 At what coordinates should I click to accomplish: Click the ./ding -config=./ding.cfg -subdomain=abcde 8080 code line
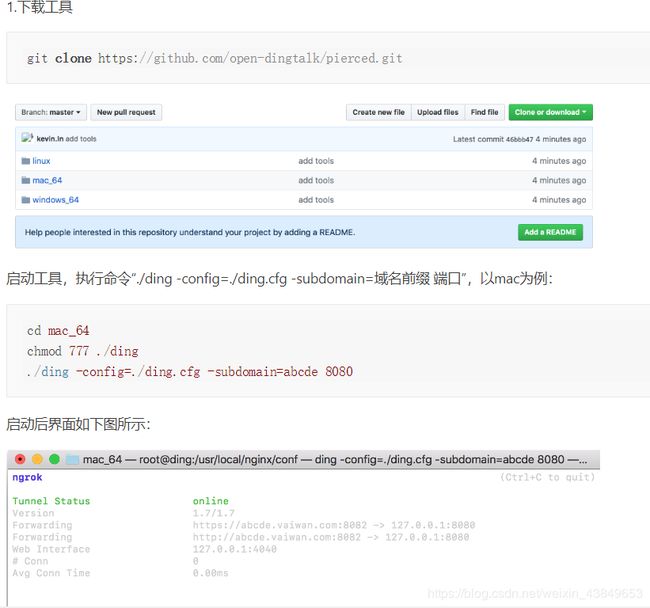190,371
